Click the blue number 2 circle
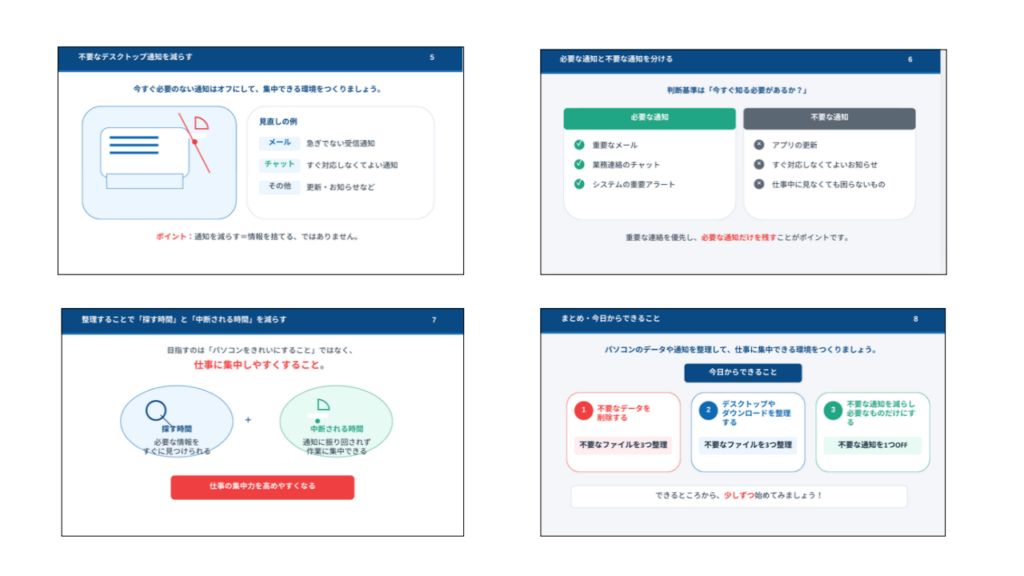Image resolution: width=1024 pixels, height=576 pixels. tap(708, 410)
